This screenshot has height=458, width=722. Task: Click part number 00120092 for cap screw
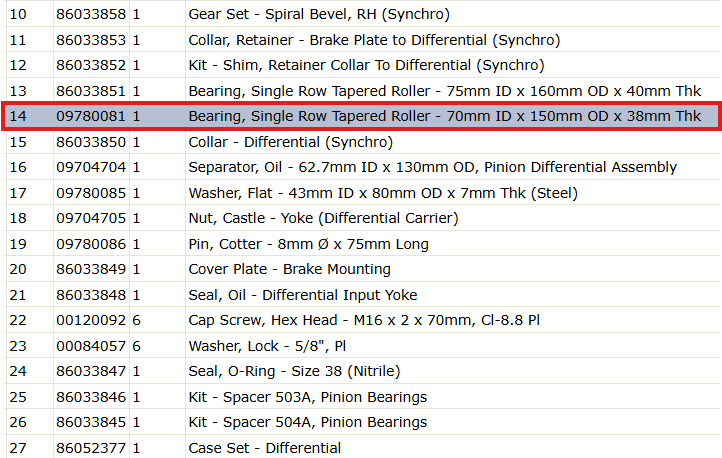pyautogui.click(x=91, y=320)
